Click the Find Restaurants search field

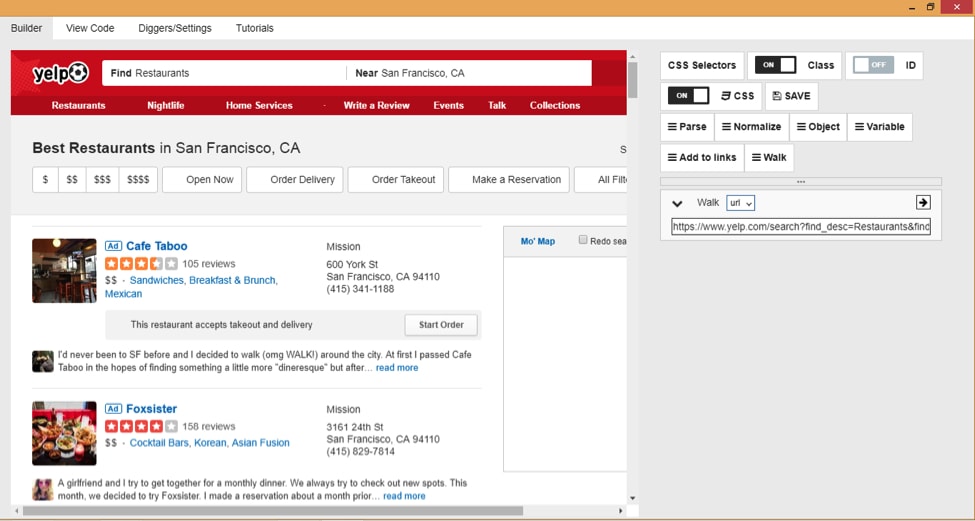(224, 73)
